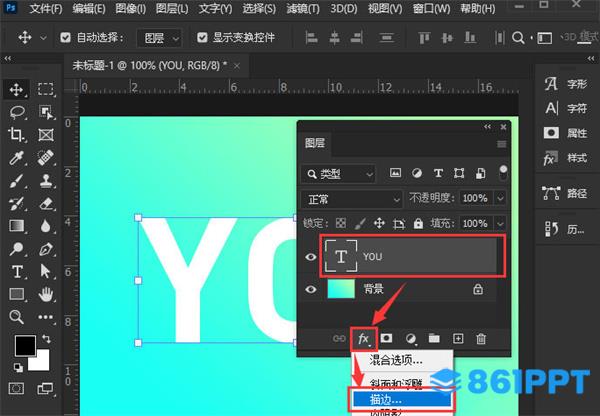
Task: Select the Crop tool
Action: [16, 135]
